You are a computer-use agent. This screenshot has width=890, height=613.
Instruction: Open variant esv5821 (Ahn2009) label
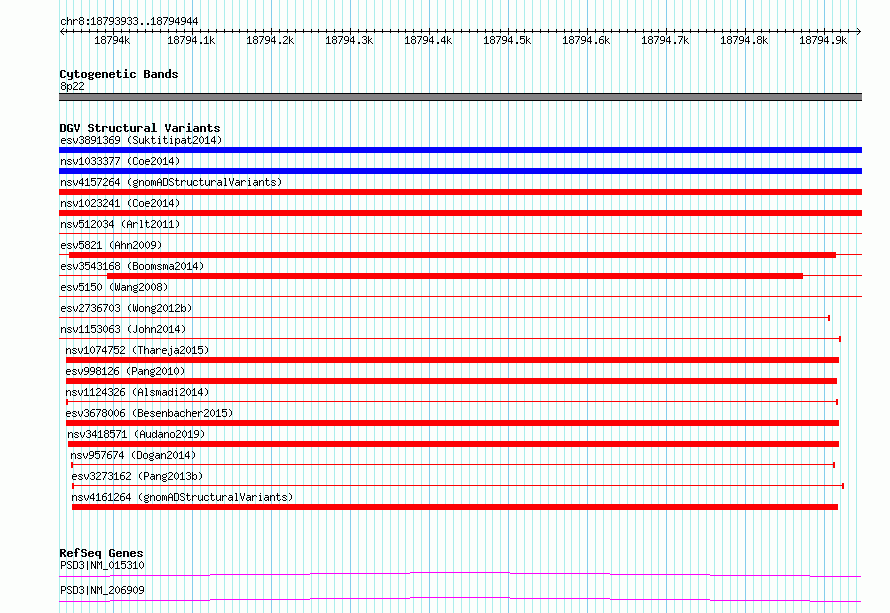click(x=111, y=245)
